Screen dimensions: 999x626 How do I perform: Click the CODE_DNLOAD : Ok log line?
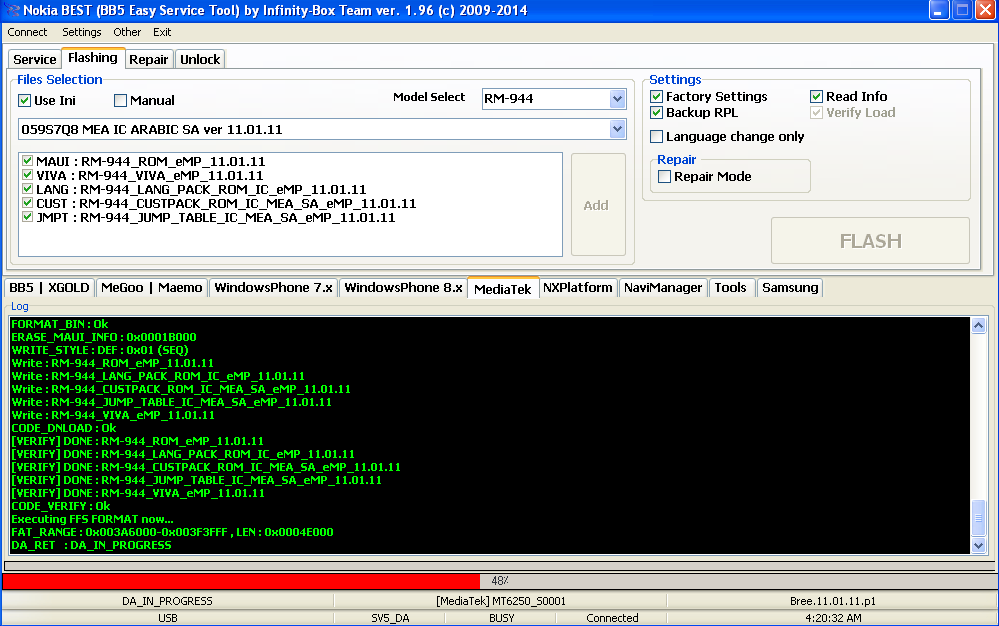pyautogui.click(x=64, y=428)
